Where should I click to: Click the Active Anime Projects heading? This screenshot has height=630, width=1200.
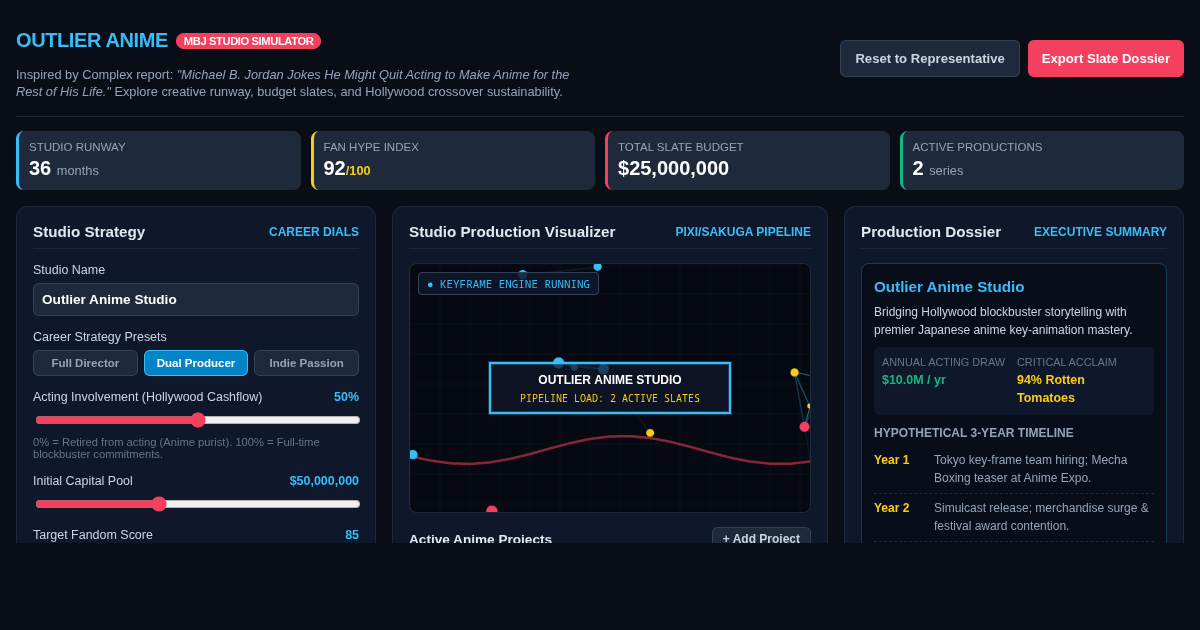point(480,538)
